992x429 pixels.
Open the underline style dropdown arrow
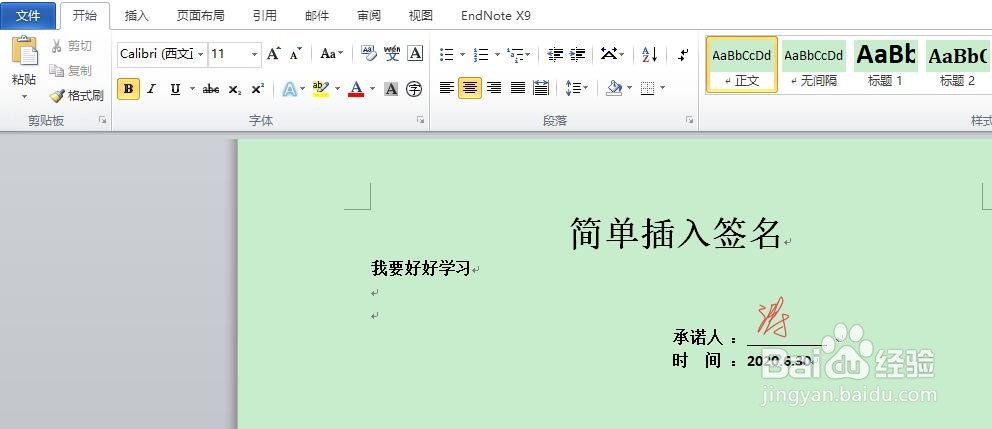[x=192, y=89]
